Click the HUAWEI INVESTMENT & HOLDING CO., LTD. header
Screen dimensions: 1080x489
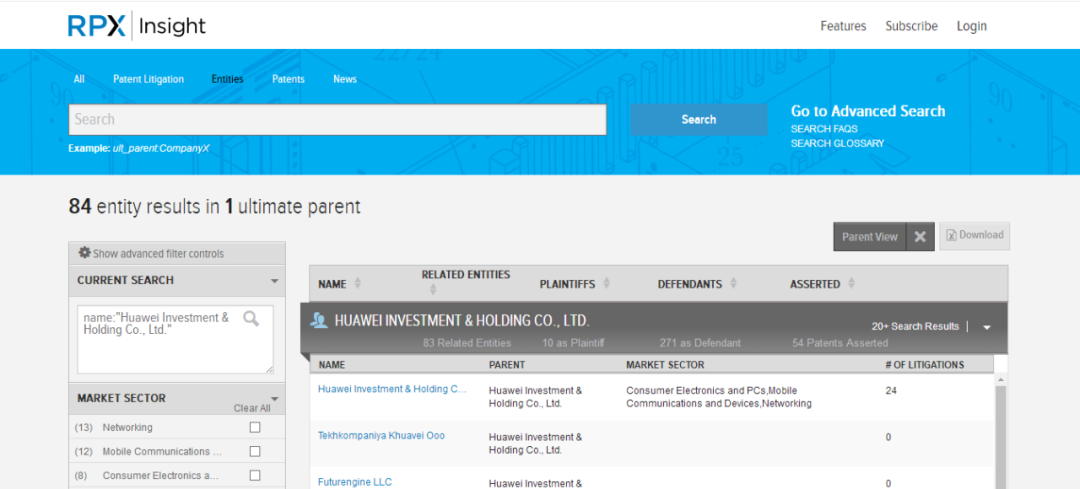coord(462,321)
